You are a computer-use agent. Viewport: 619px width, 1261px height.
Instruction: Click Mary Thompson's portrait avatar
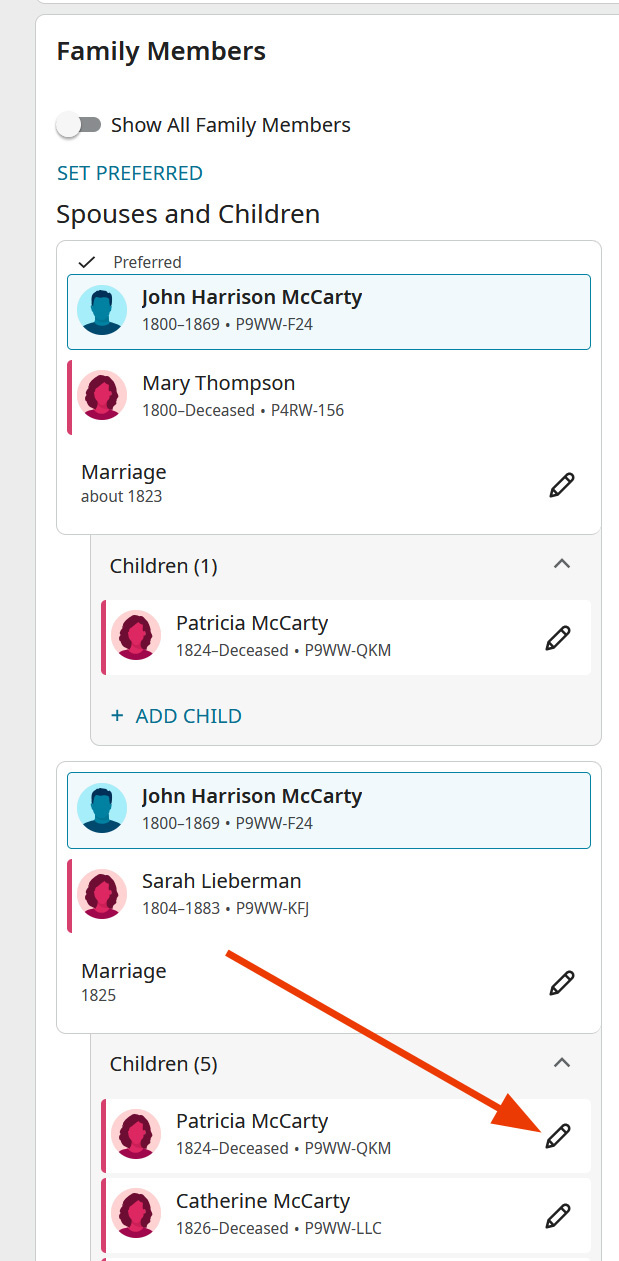pos(102,396)
